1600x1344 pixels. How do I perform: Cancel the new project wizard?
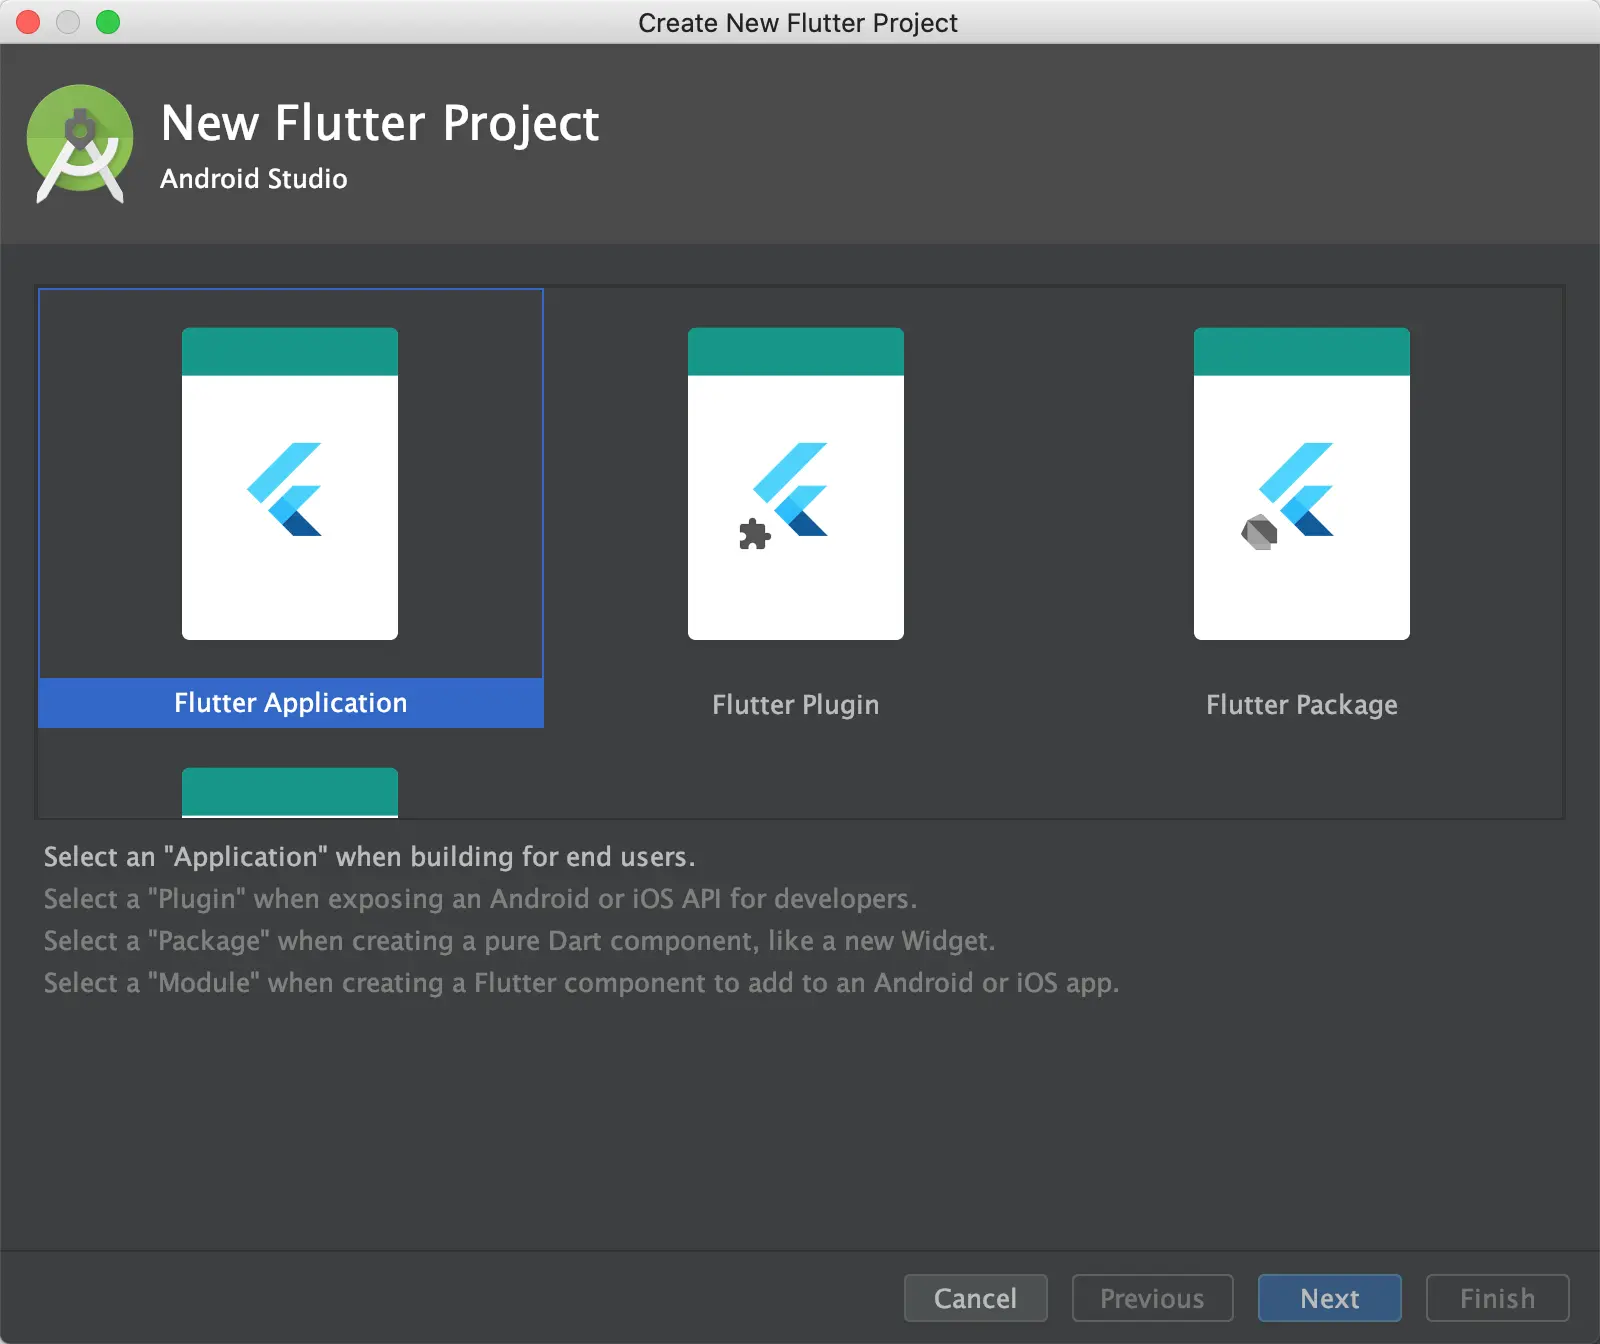(x=976, y=1298)
